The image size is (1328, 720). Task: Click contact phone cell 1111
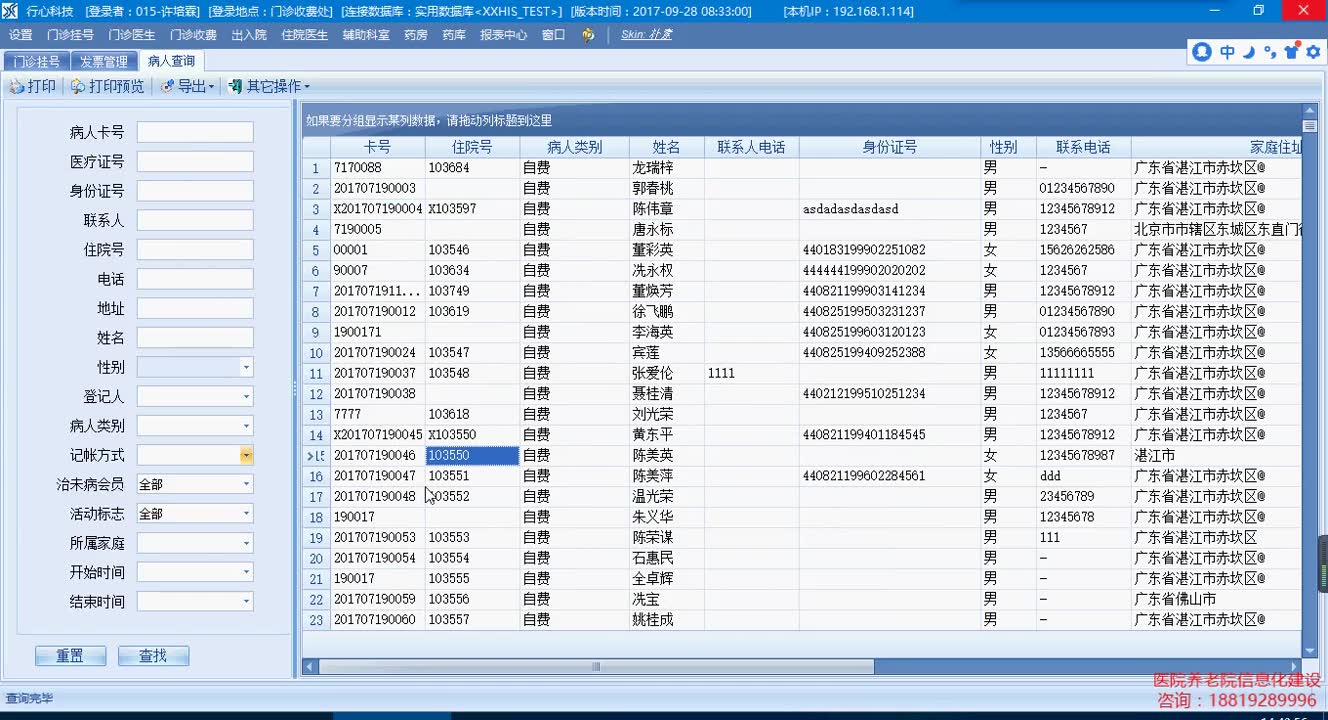[721, 373]
